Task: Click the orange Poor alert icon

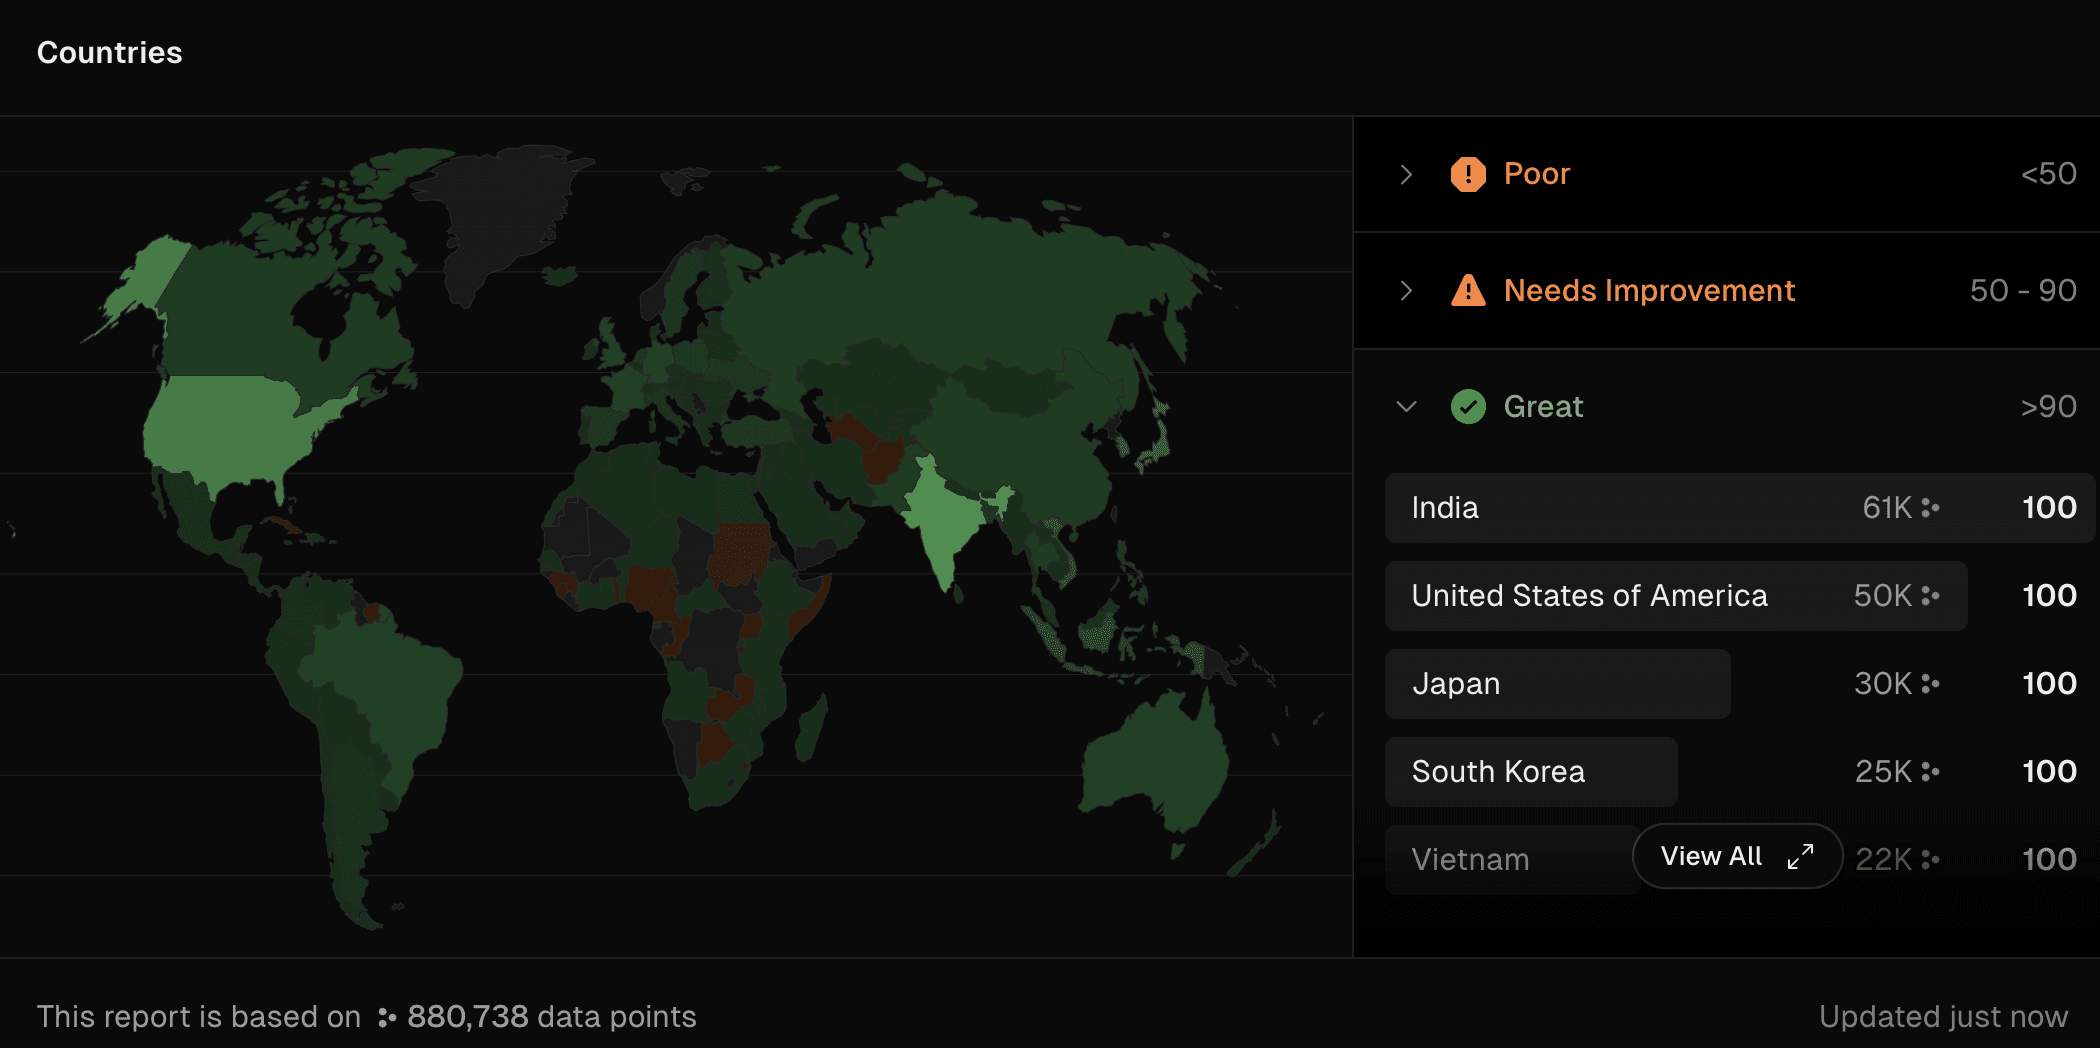Action: tap(1467, 173)
